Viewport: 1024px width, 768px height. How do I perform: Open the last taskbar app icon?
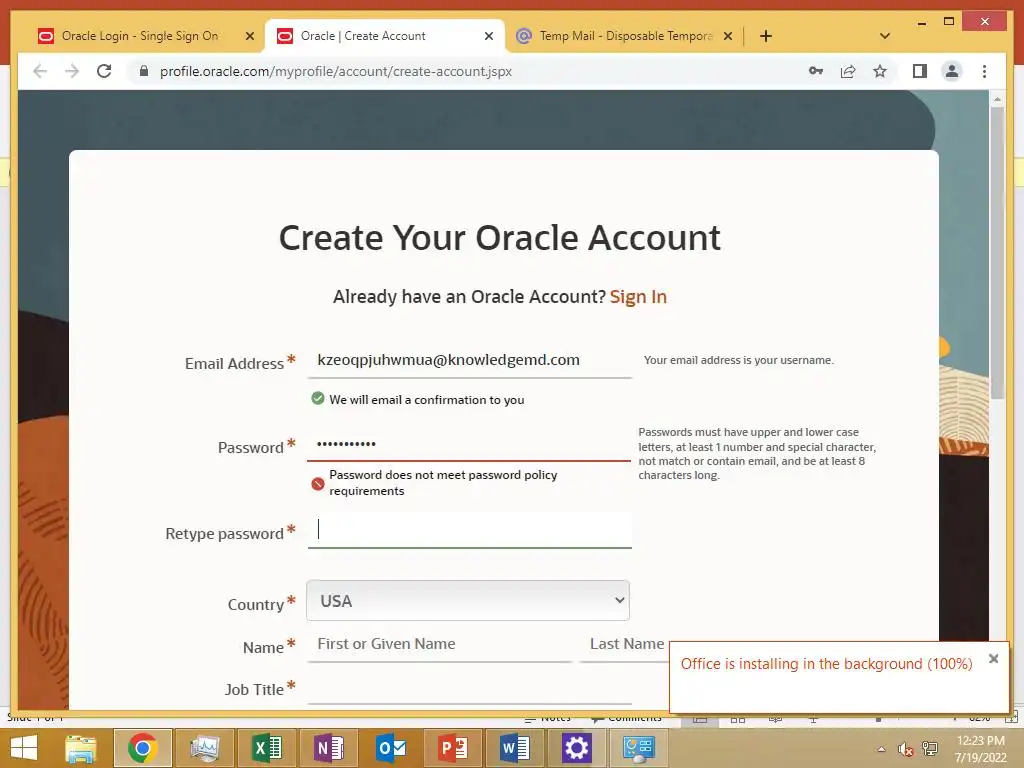click(638, 748)
